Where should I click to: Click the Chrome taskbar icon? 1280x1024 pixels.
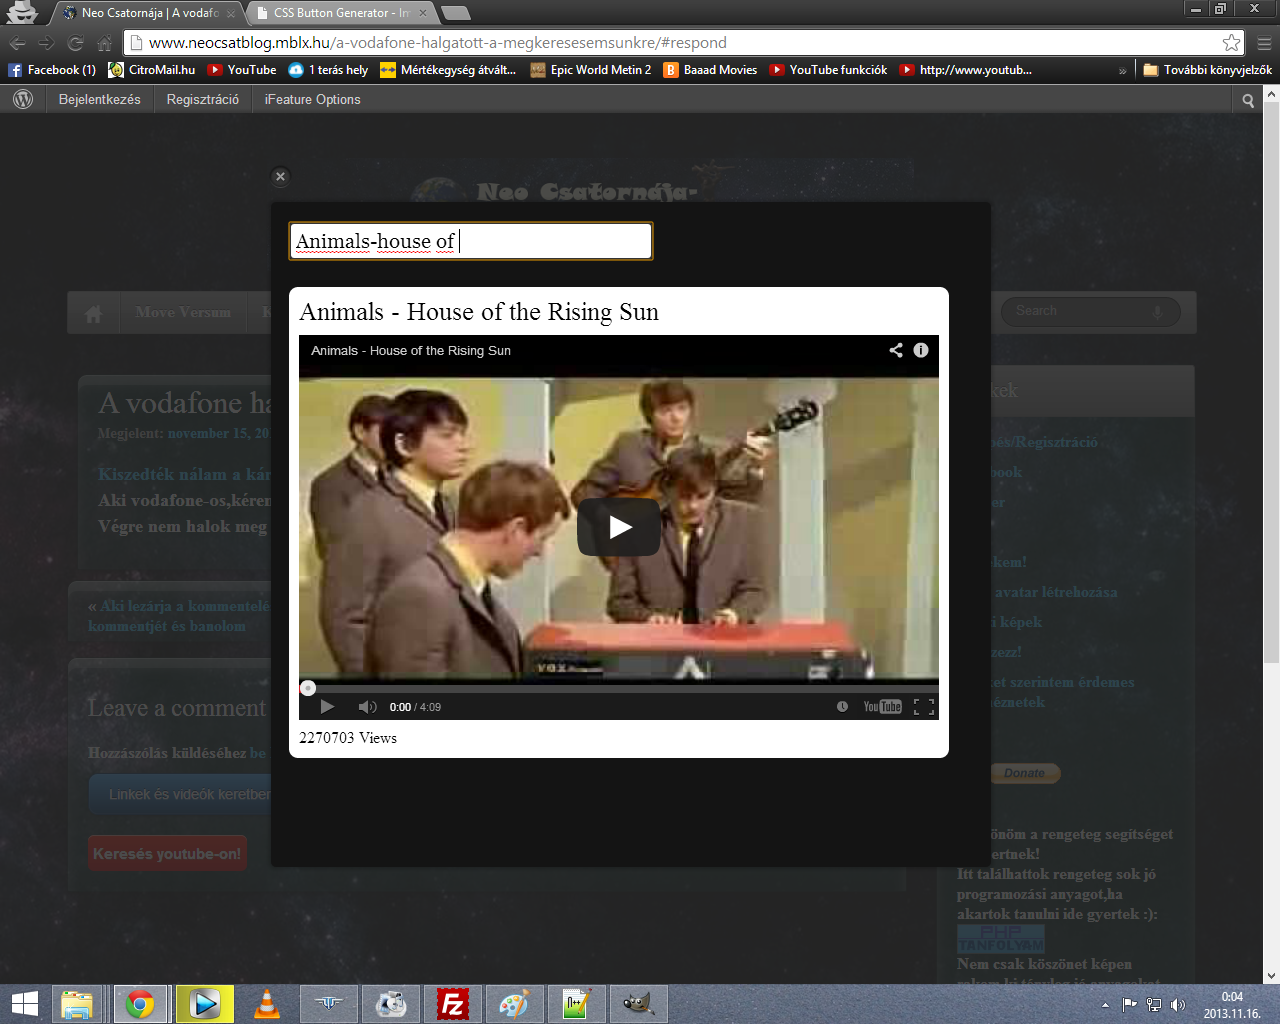[x=140, y=1004]
